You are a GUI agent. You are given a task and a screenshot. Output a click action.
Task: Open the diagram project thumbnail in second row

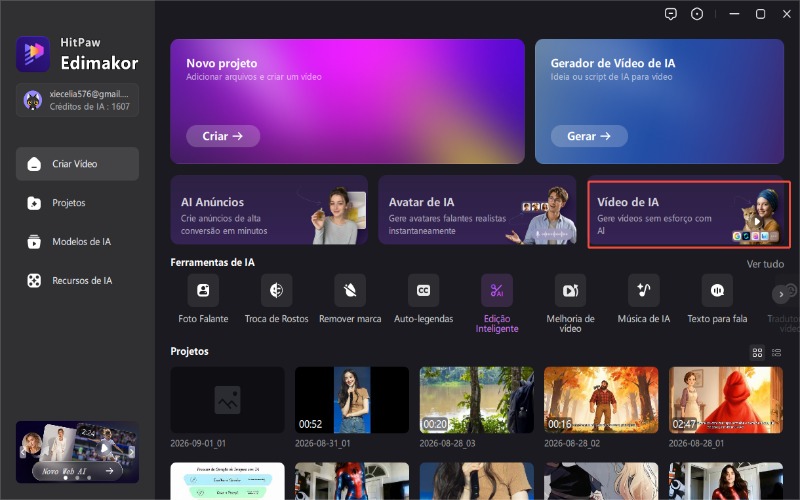click(x=228, y=481)
